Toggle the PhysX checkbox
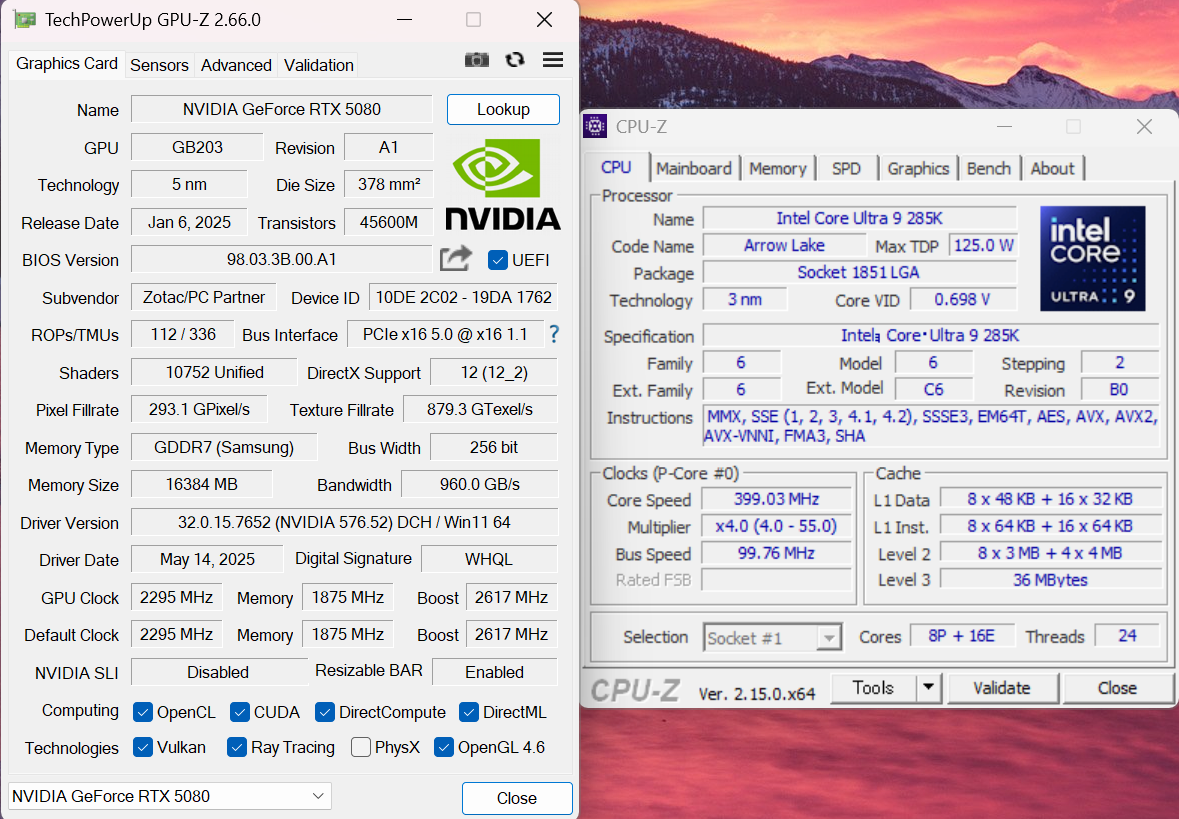Screen dimensions: 1179x819 361,747
